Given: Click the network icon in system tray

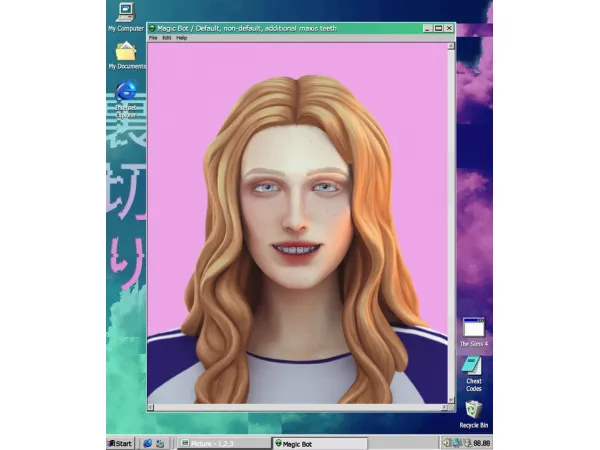Looking at the screenshot, I should pos(457,443).
